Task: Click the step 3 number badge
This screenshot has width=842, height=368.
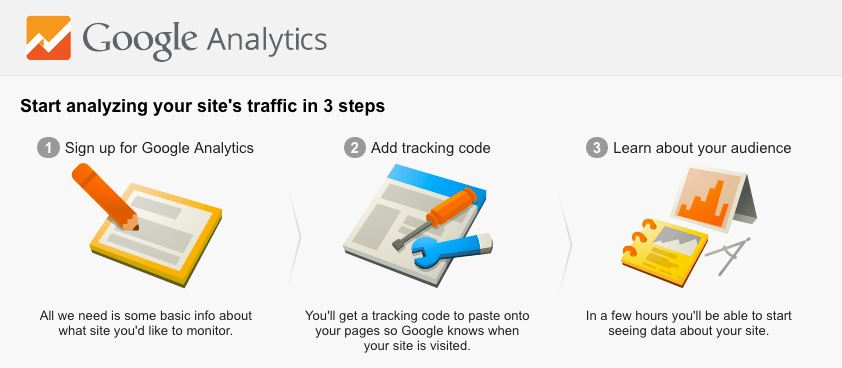Action: (597, 148)
